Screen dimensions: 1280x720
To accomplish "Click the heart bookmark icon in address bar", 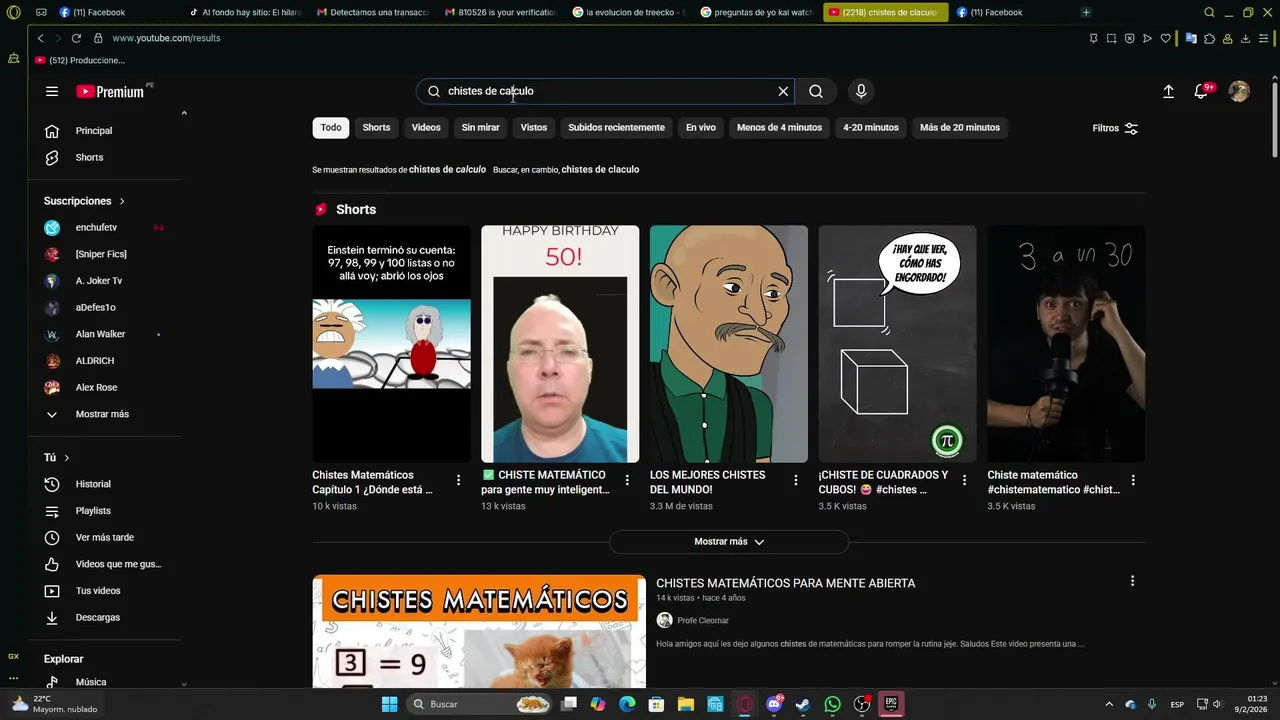I will 1165,38.
